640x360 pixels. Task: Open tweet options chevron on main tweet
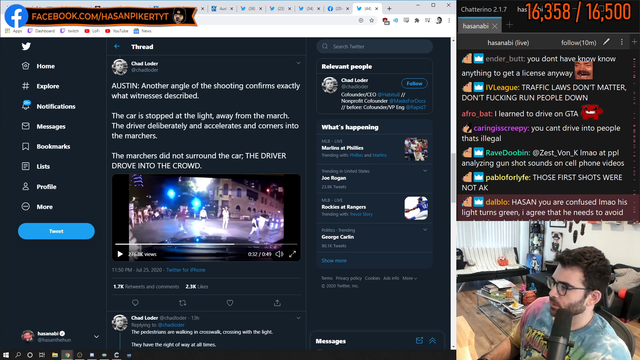tap(298, 63)
